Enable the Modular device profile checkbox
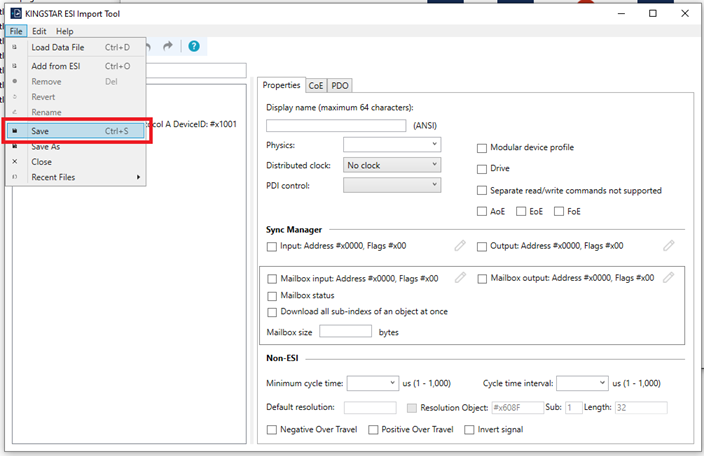 coord(482,147)
